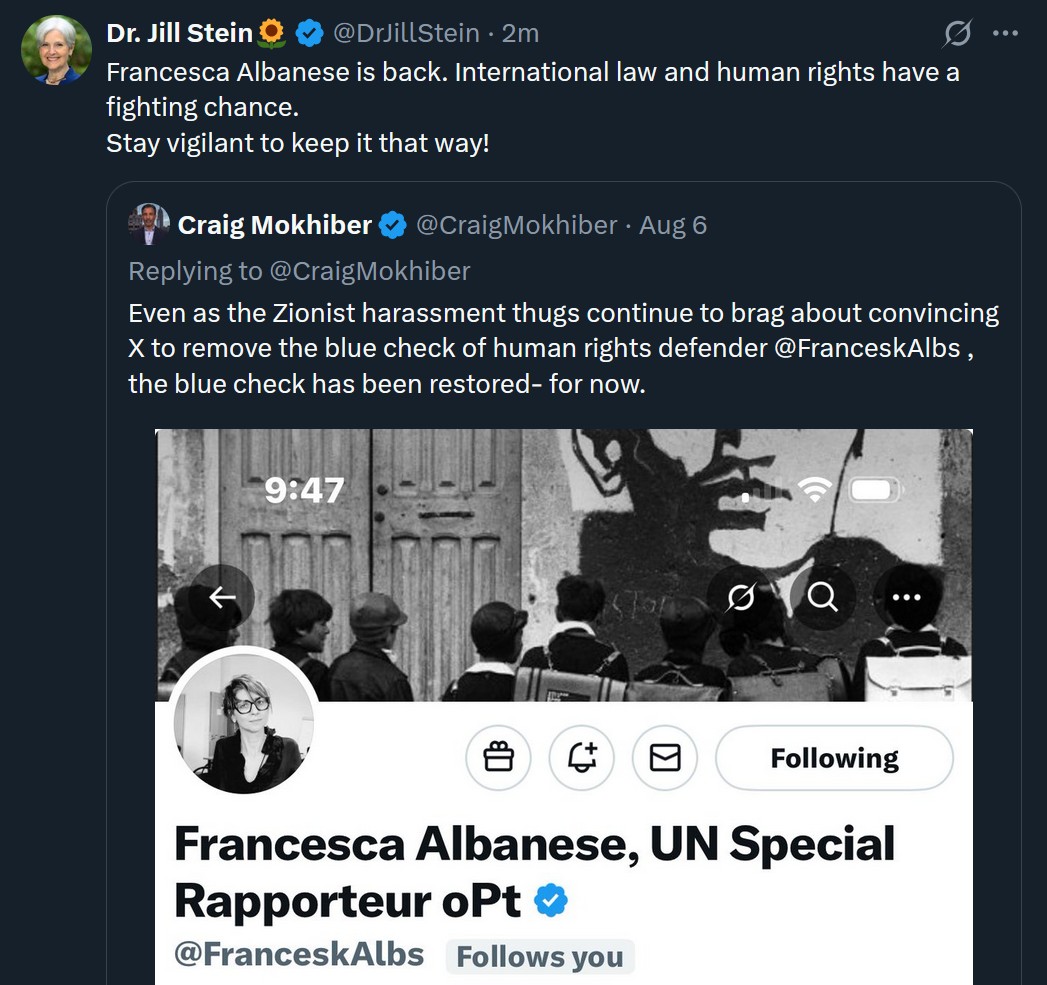Viewport: 1047px width, 985px height.
Task: Toggle the Following button on Francesca Albanese's profile
Action: (x=834, y=758)
